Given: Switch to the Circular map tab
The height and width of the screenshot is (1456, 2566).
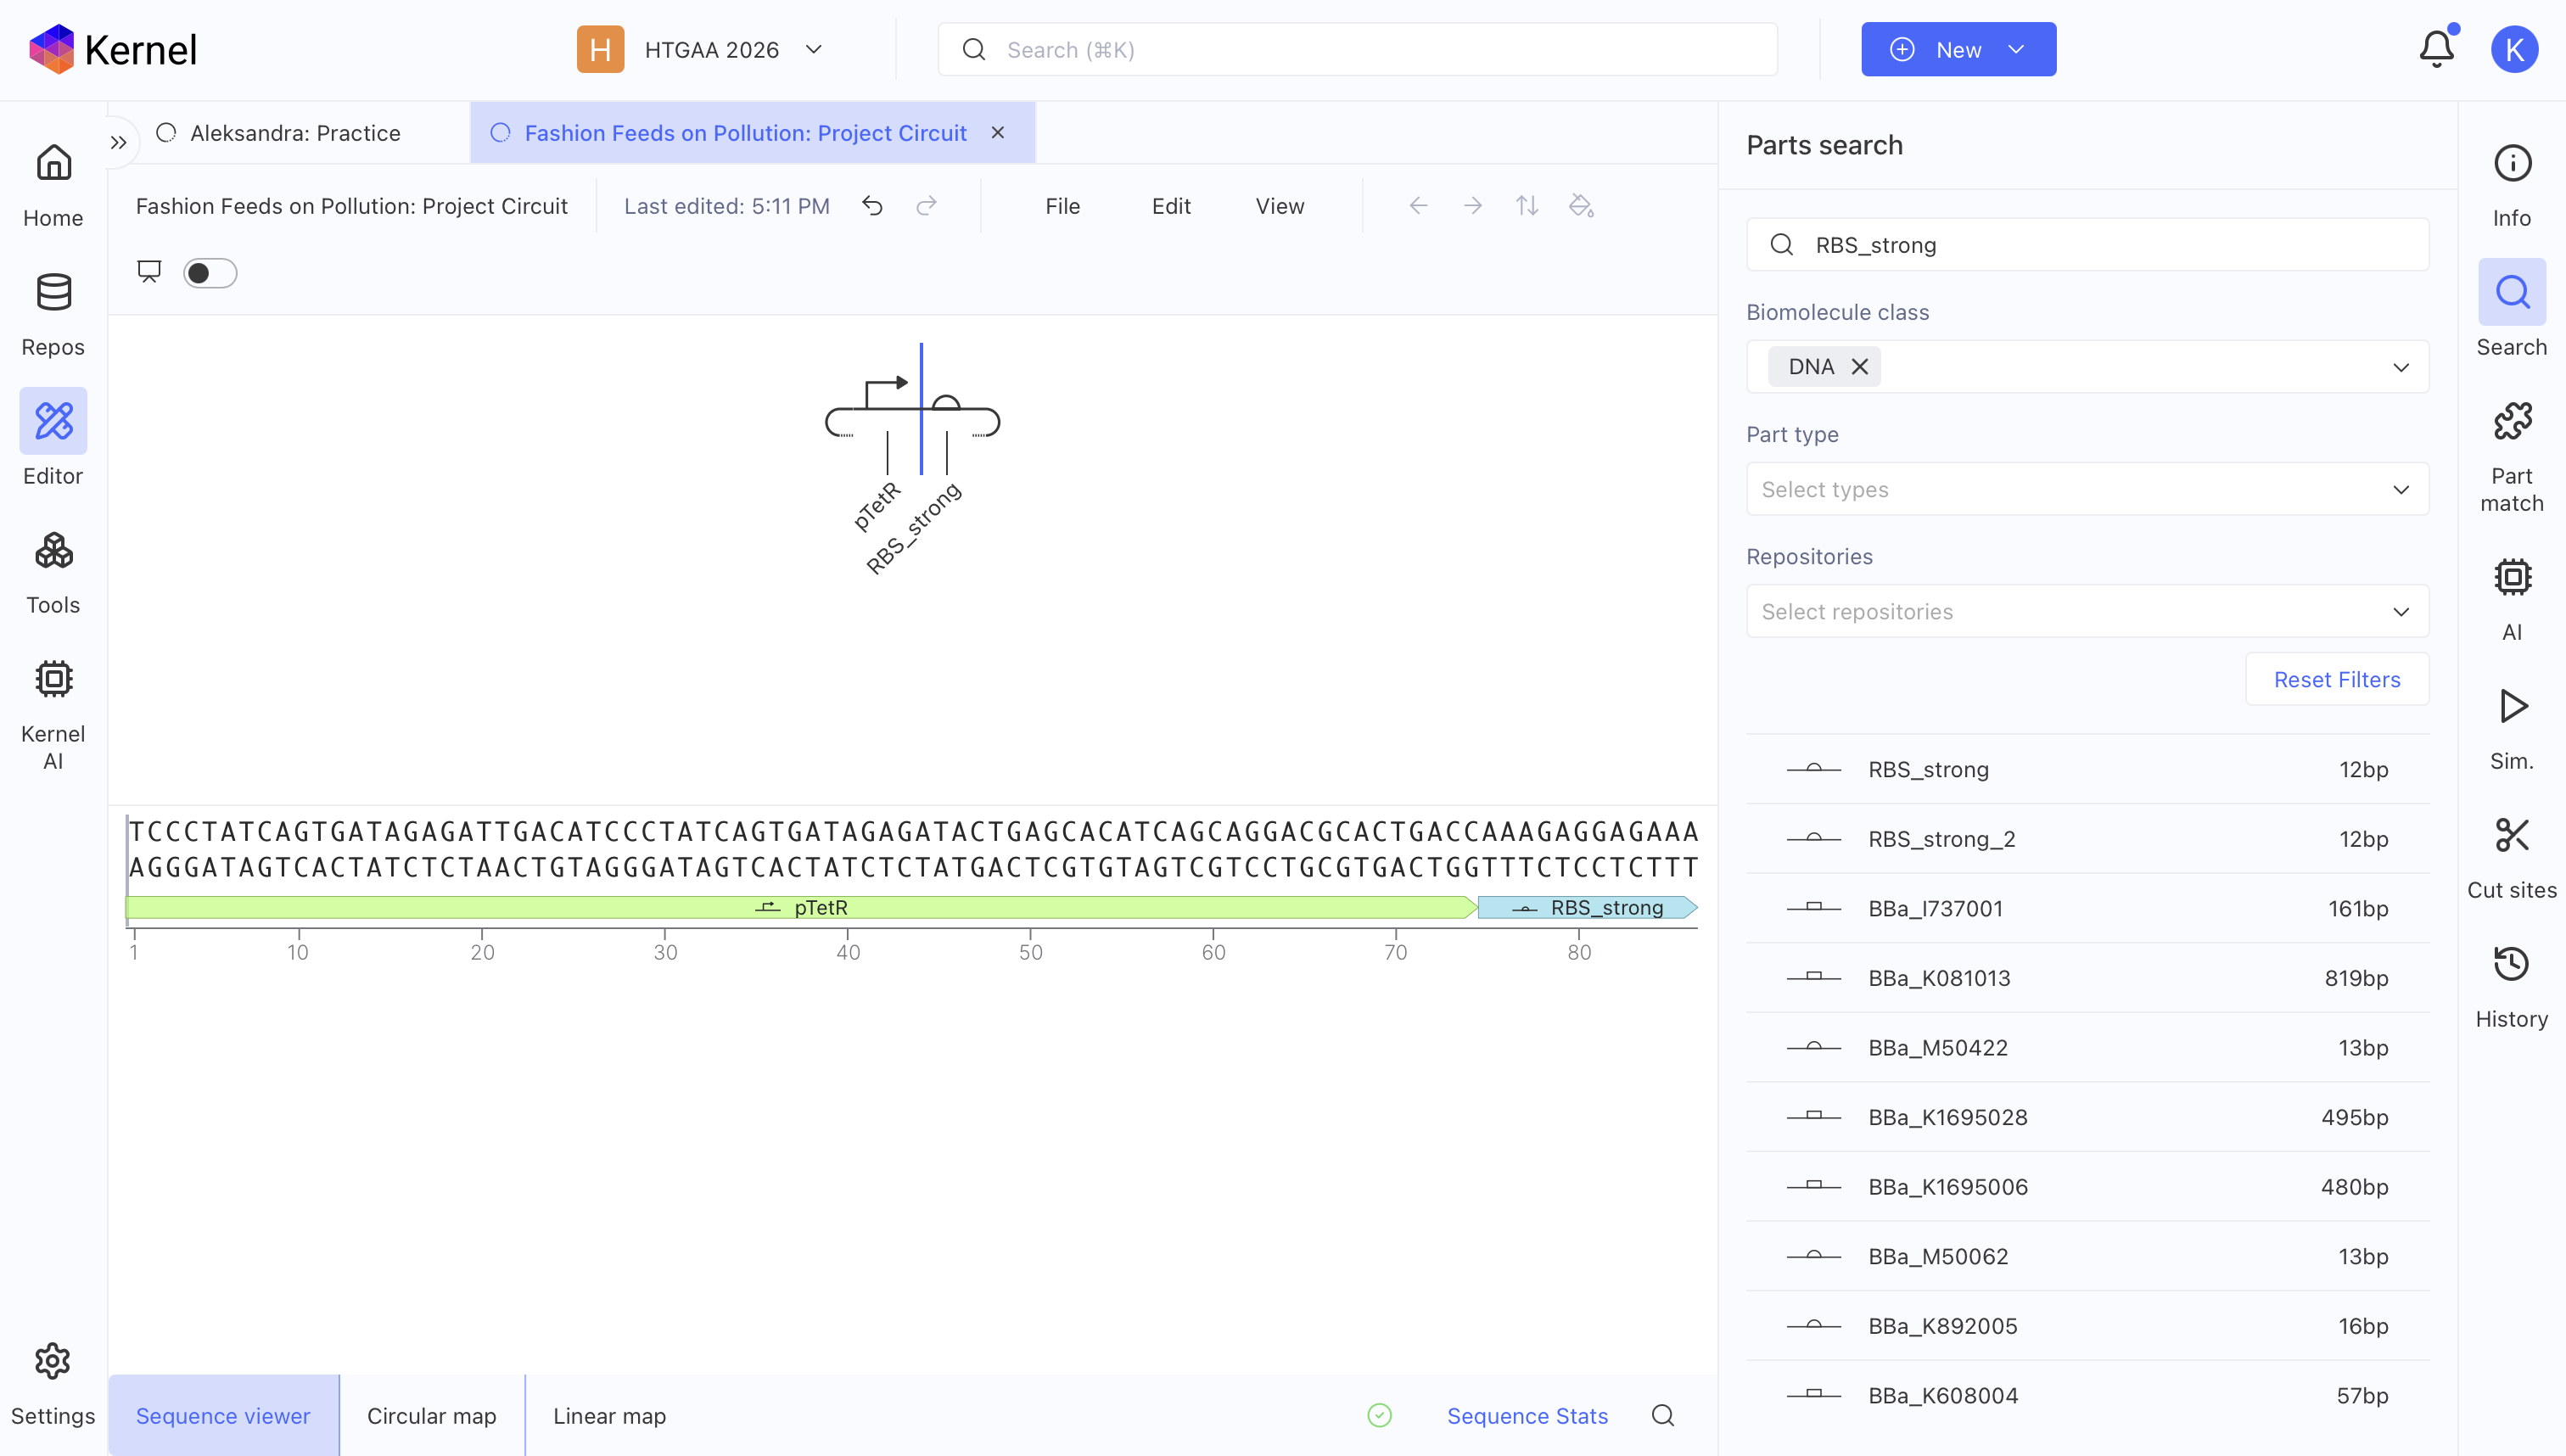Looking at the screenshot, I should click(x=431, y=1415).
